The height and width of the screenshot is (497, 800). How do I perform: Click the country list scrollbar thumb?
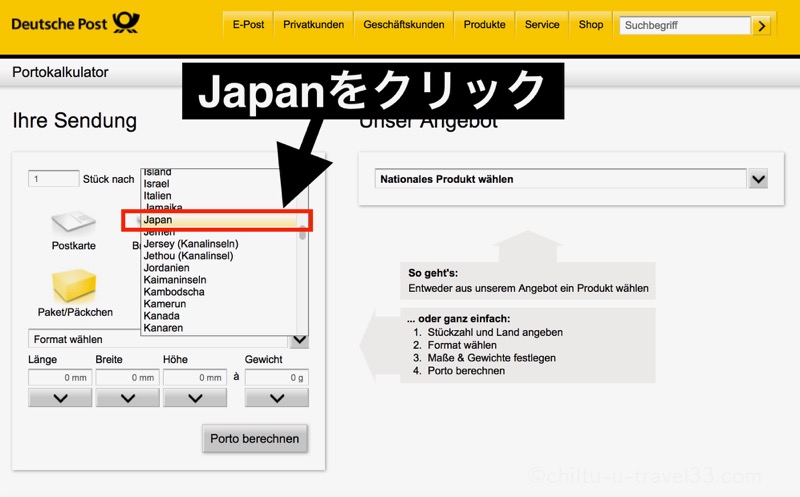coord(303,233)
